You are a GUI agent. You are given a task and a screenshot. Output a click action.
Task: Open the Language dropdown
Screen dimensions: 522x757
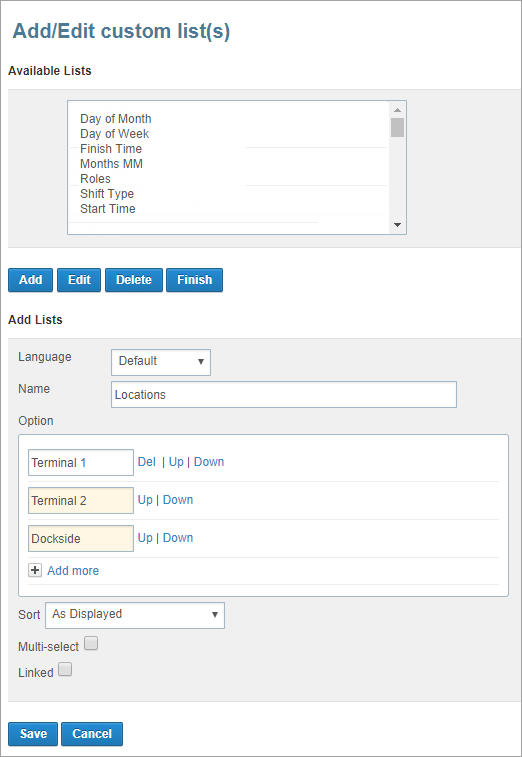pos(161,362)
